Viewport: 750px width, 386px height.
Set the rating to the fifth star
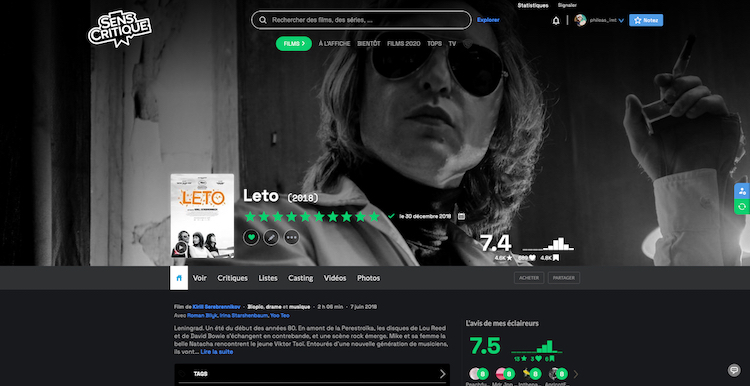click(x=305, y=217)
